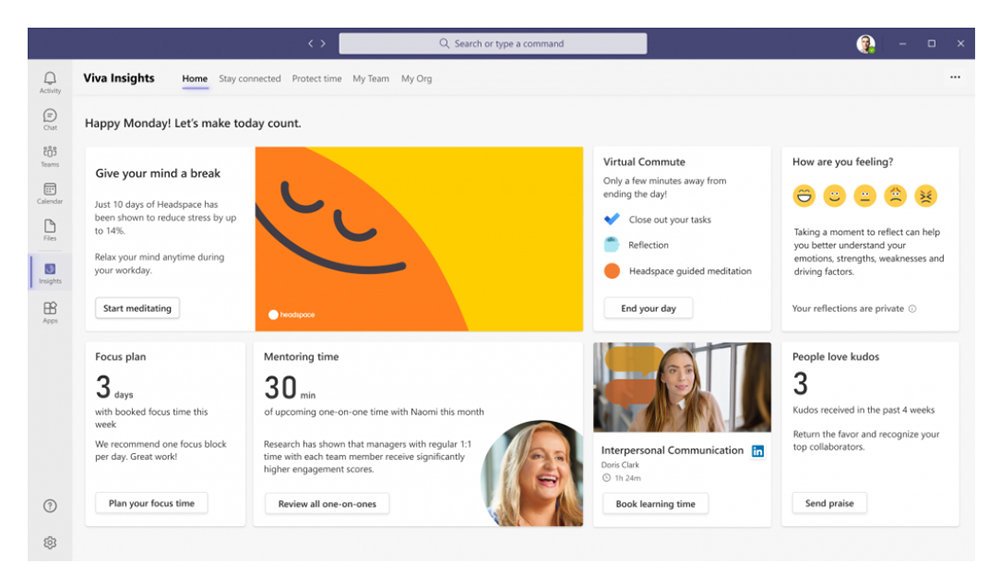Switch to the My Org tab
The image size is (1000, 587).
coord(416,78)
